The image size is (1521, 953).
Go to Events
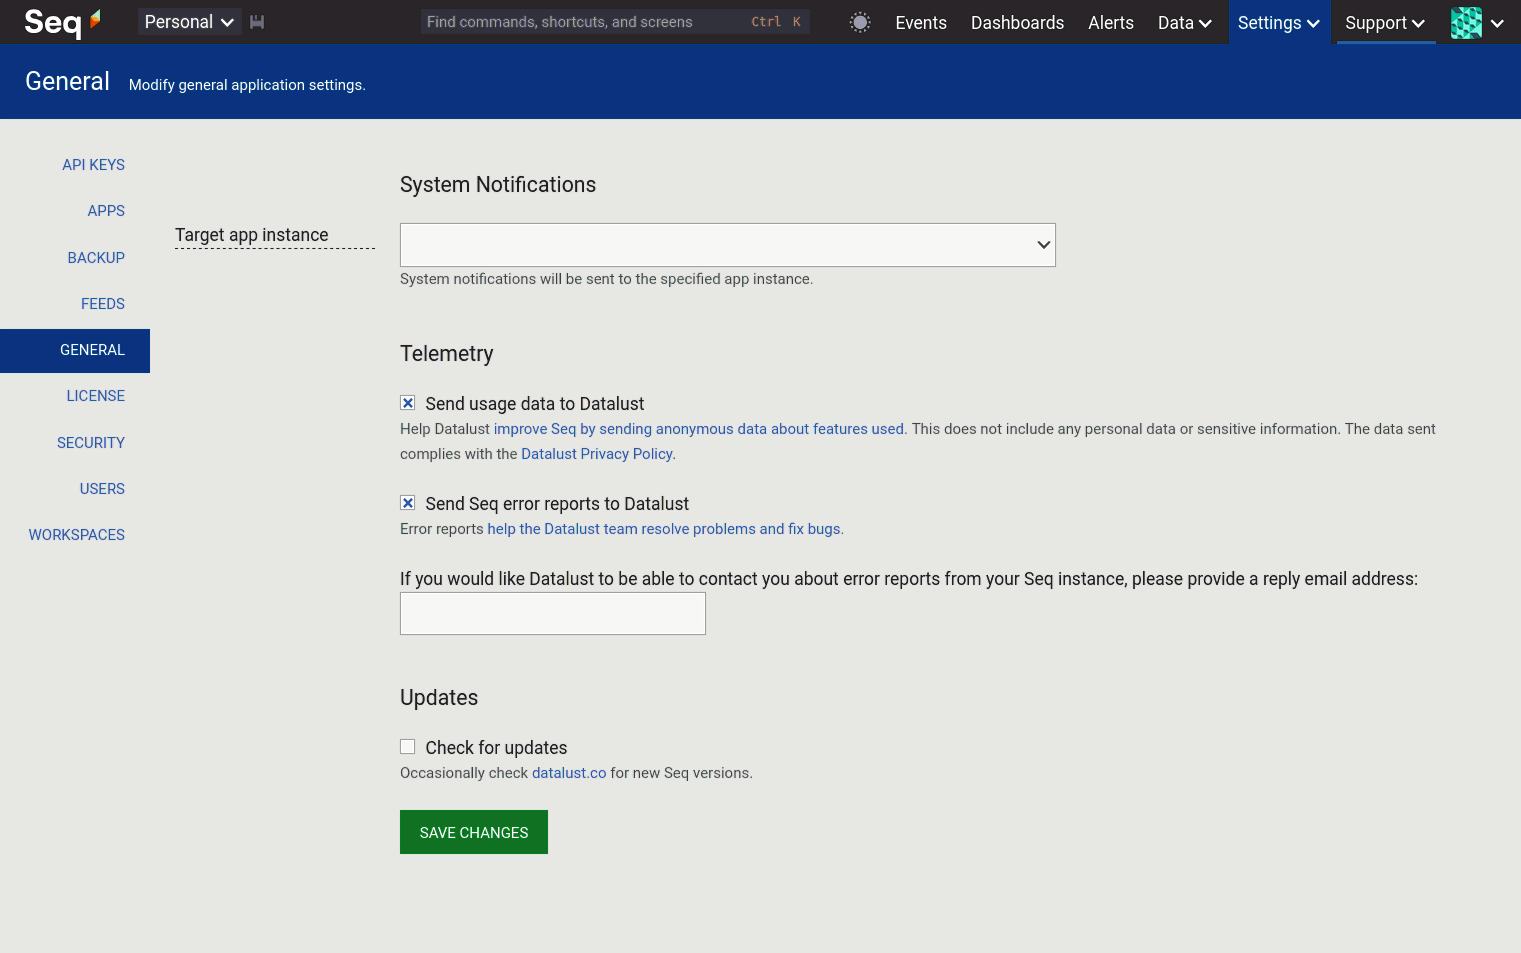(x=921, y=22)
